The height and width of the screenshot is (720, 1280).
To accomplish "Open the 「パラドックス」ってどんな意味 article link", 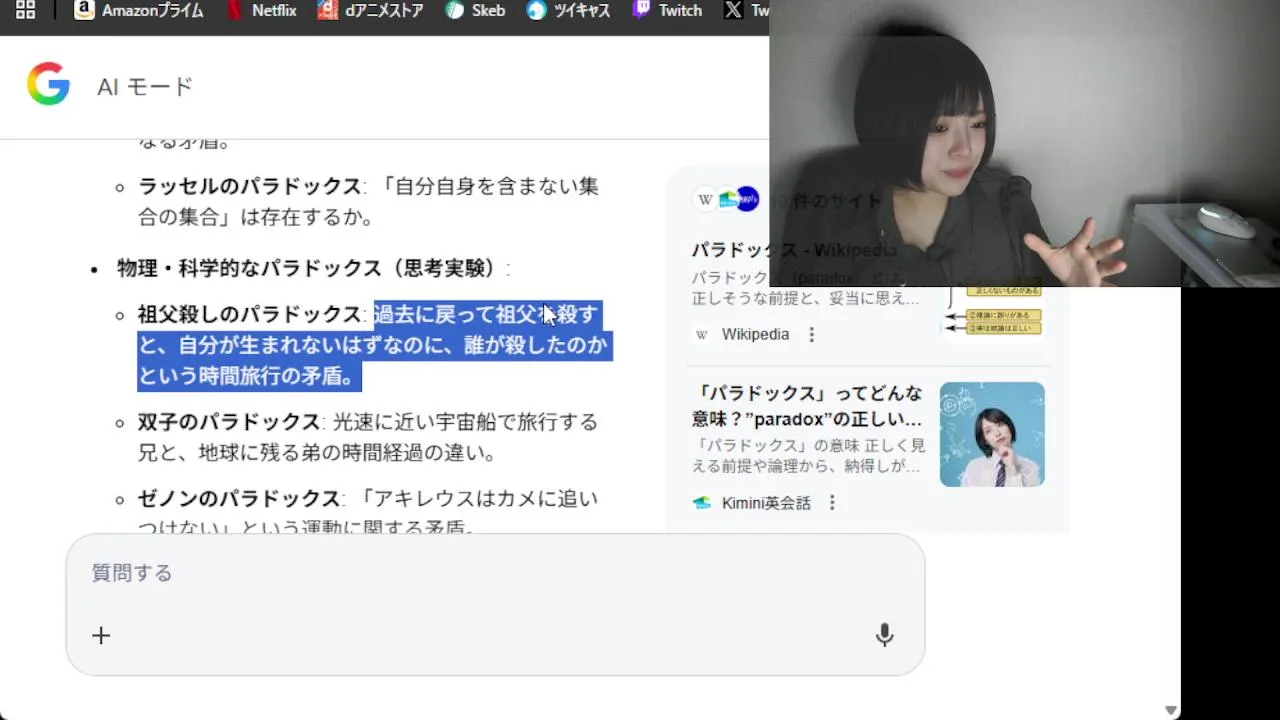I will click(x=807, y=405).
